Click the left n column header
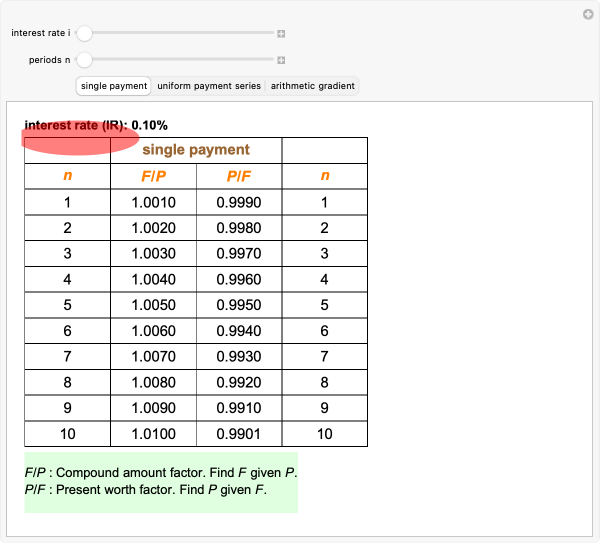Screen dimensions: 600x544 (x=67, y=177)
